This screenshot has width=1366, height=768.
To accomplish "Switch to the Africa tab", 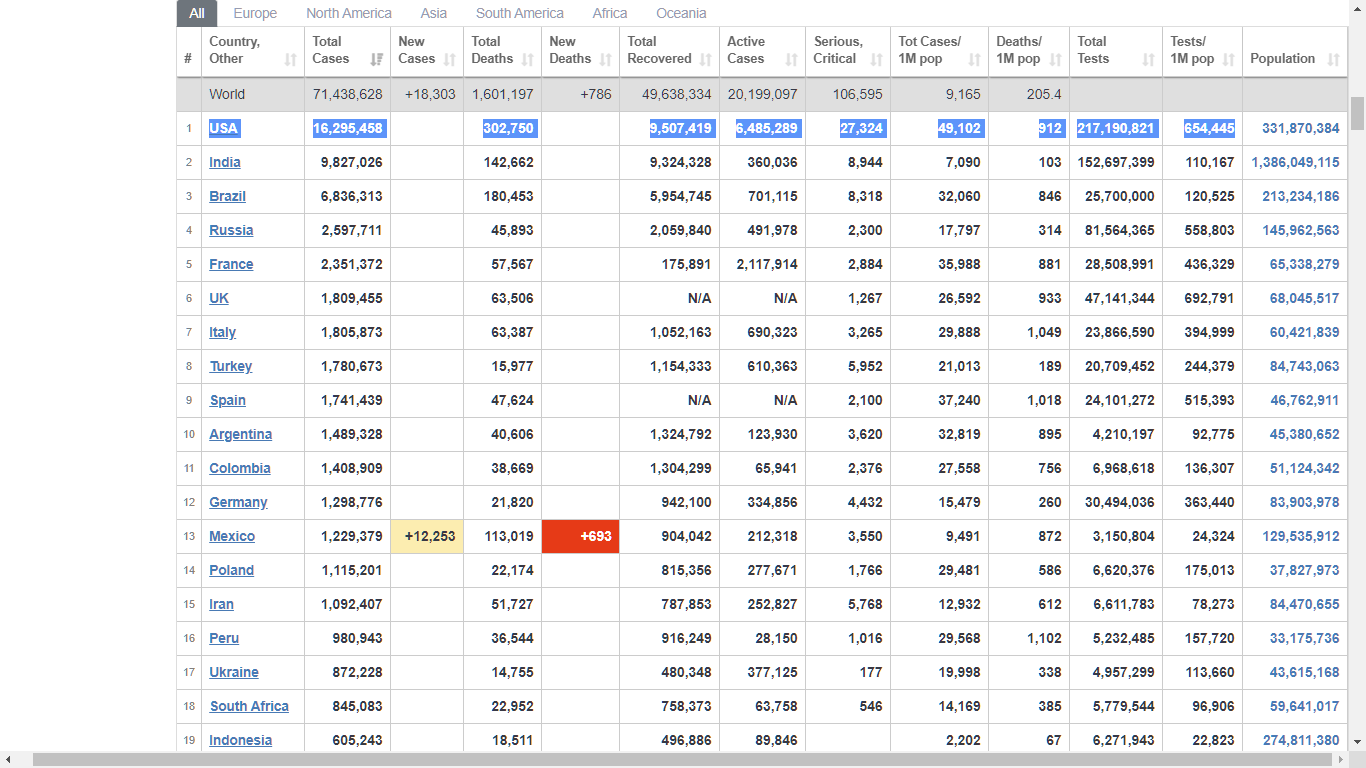I will tap(610, 13).
